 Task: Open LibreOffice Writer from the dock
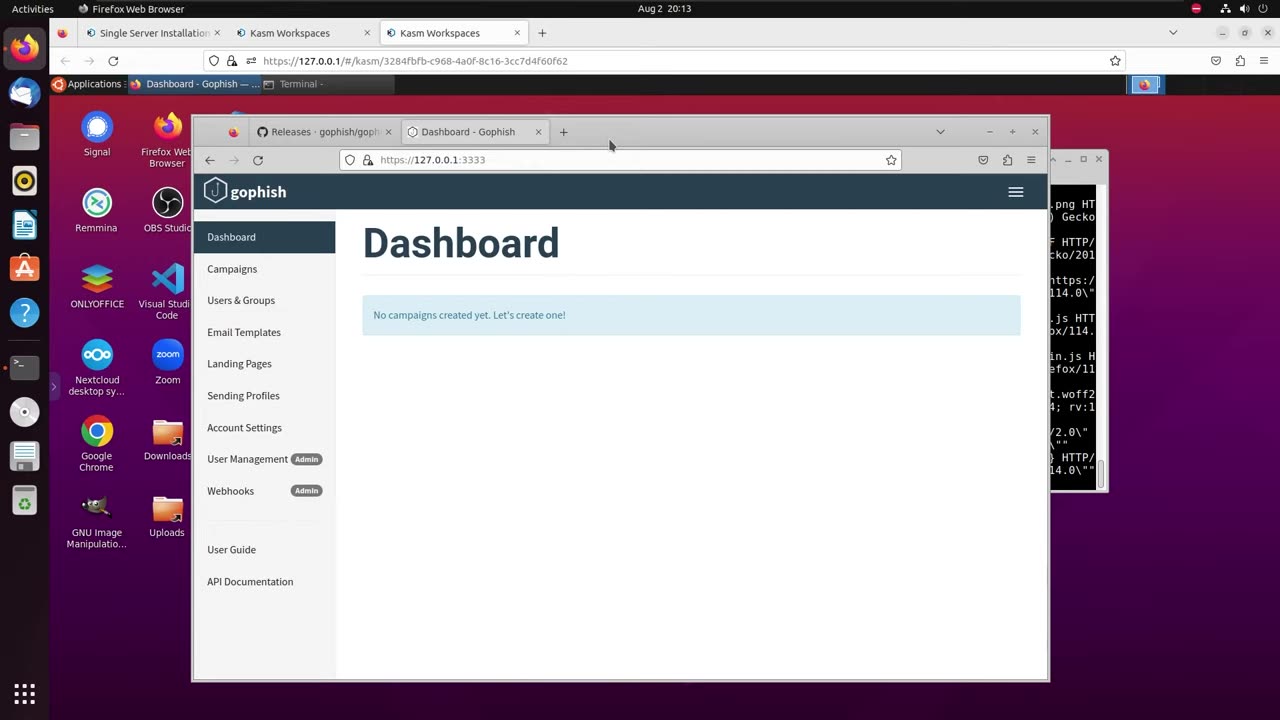(x=24, y=225)
